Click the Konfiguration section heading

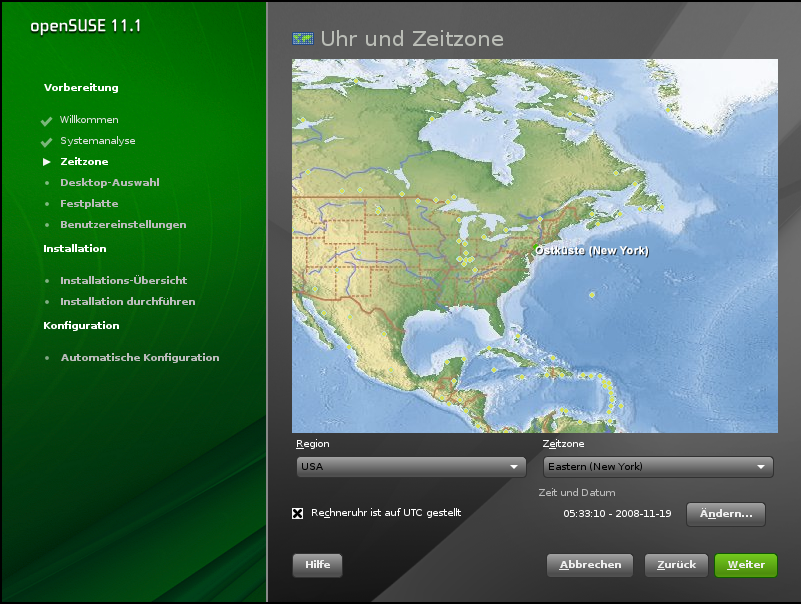pos(81,326)
